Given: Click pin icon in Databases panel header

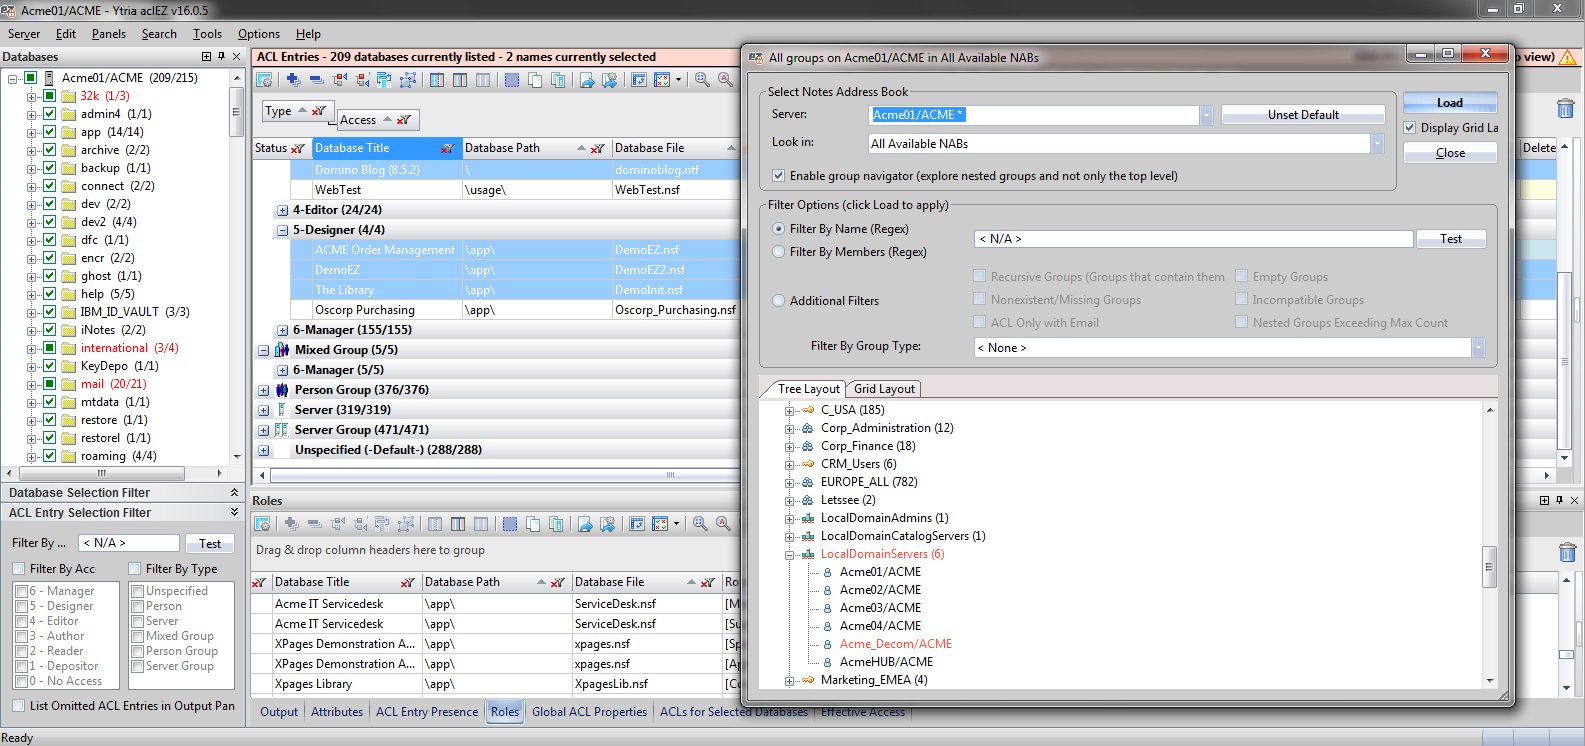Looking at the screenshot, I should coord(221,57).
